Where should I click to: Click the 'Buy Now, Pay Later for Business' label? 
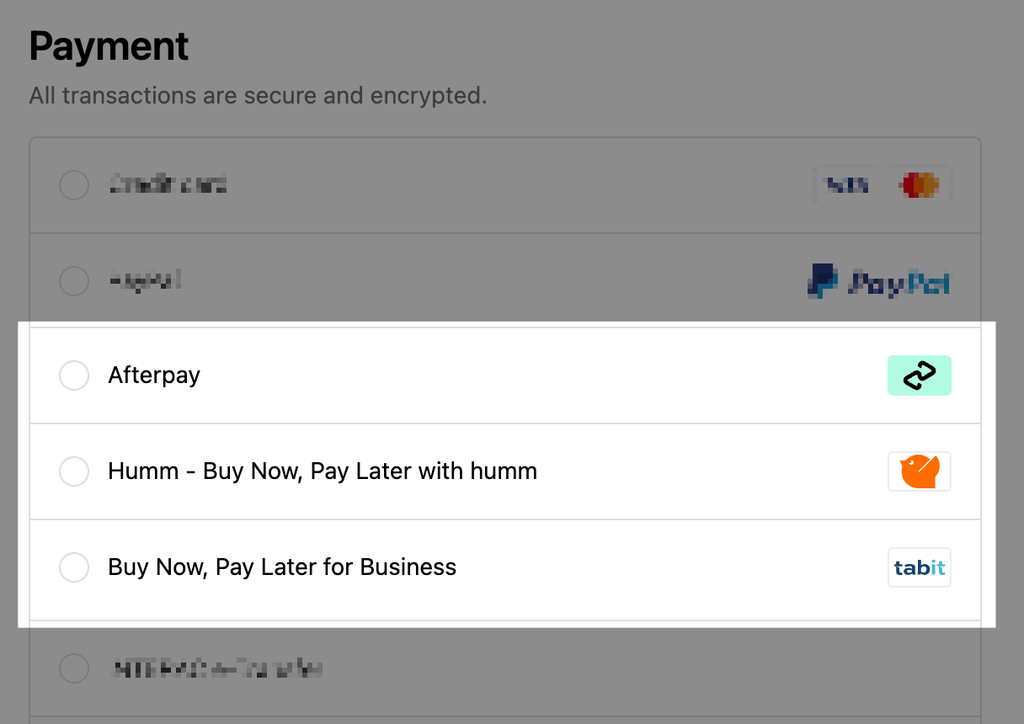pyautogui.click(x=282, y=567)
